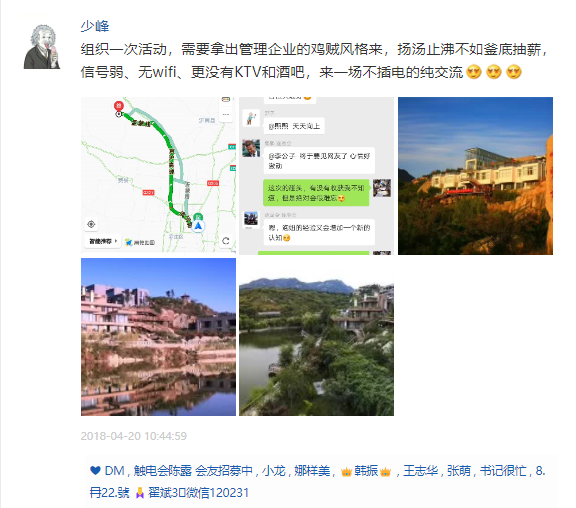Open liker DM's profile
Screen dimensions: 576x508
(114, 471)
